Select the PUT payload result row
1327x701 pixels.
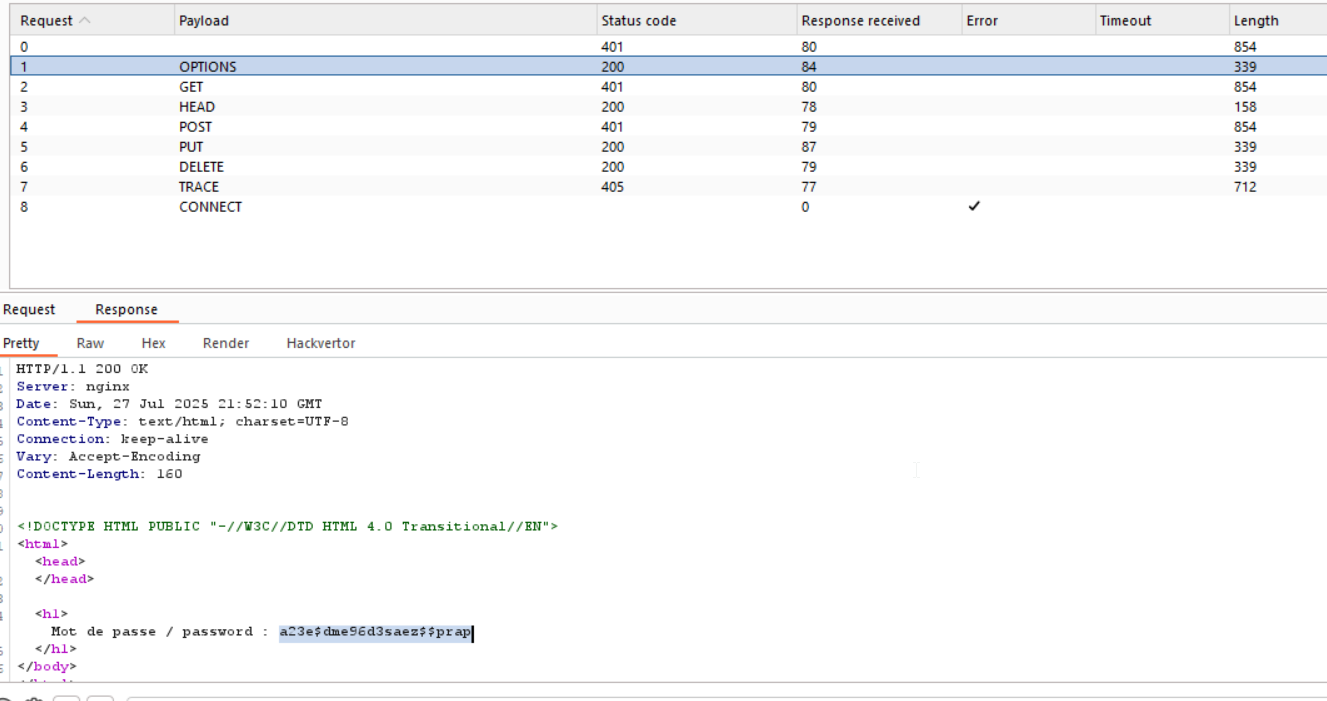coord(191,147)
